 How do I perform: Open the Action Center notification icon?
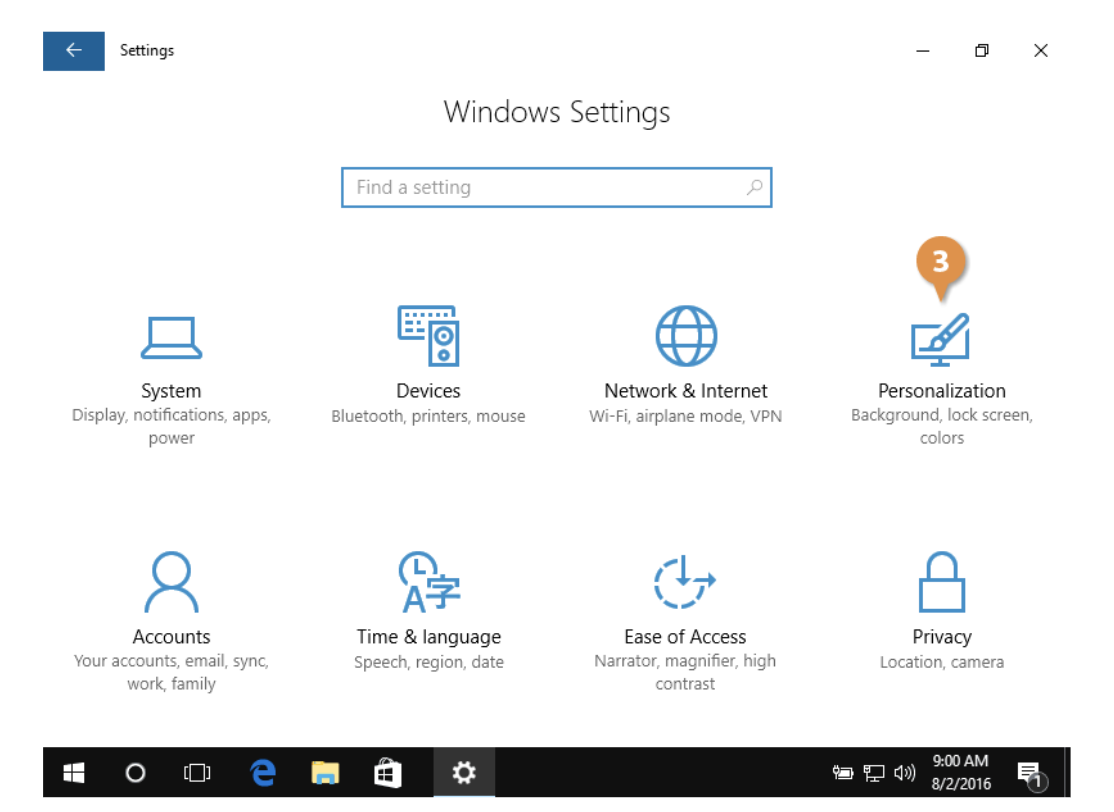click(x=1031, y=774)
